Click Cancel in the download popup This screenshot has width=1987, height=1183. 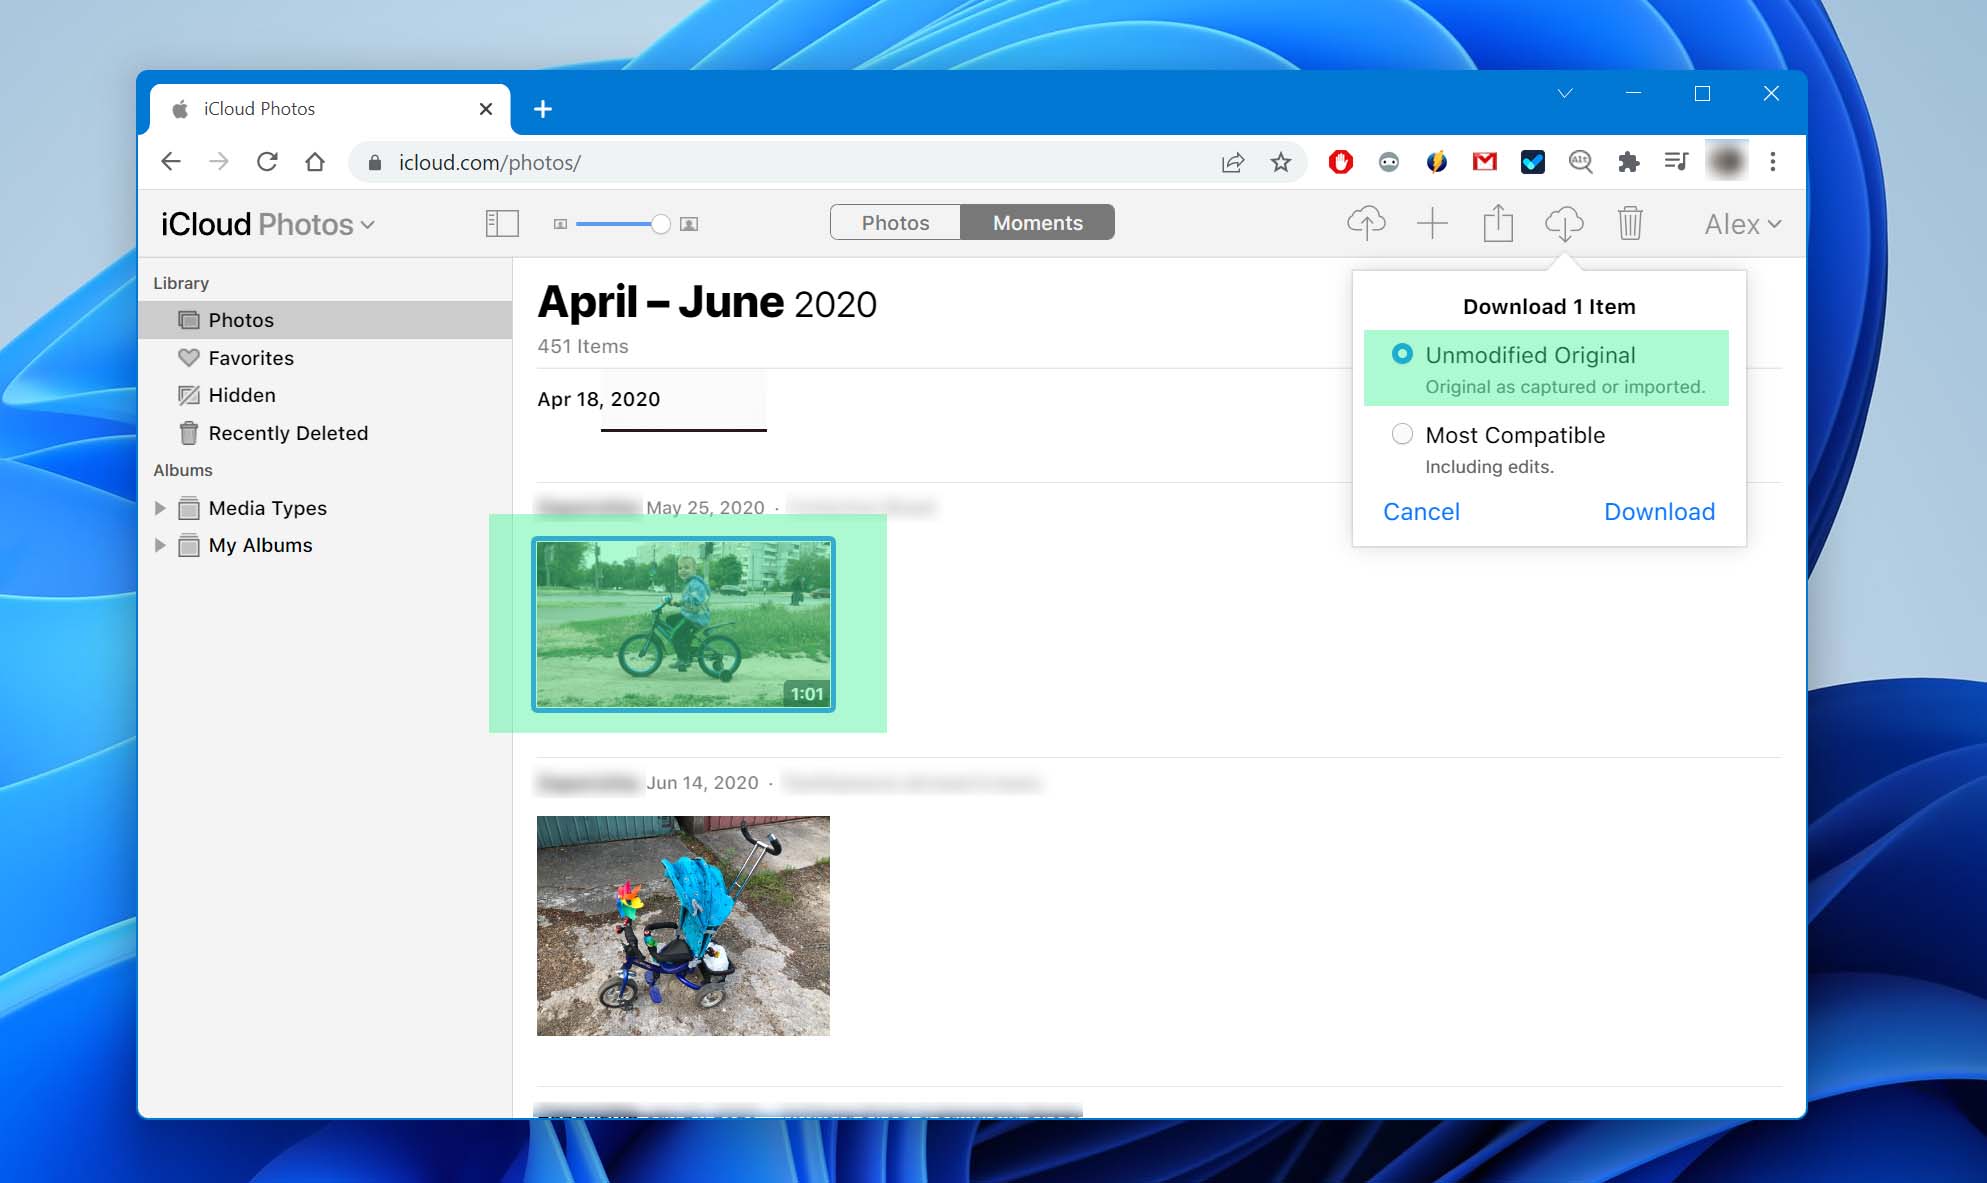(1421, 511)
